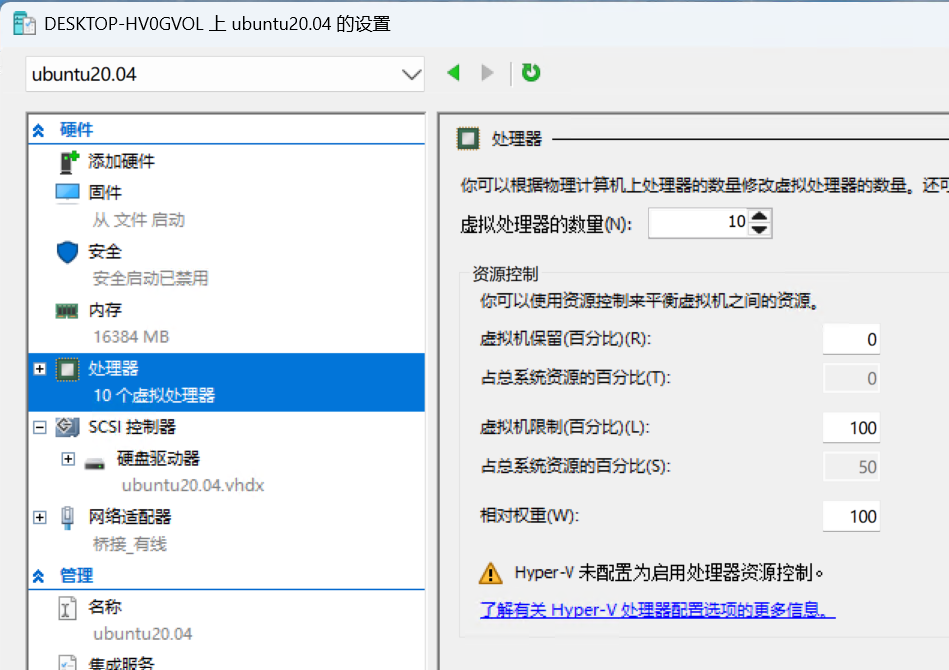The height and width of the screenshot is (670, 949).
Task: Click the SCSI 控制器 controller icon
Action: (67, 427)
